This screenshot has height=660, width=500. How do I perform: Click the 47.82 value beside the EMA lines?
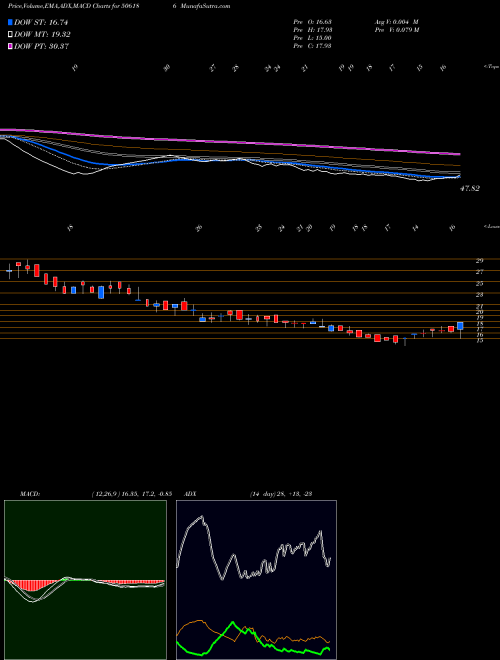[x=469, y=189]
